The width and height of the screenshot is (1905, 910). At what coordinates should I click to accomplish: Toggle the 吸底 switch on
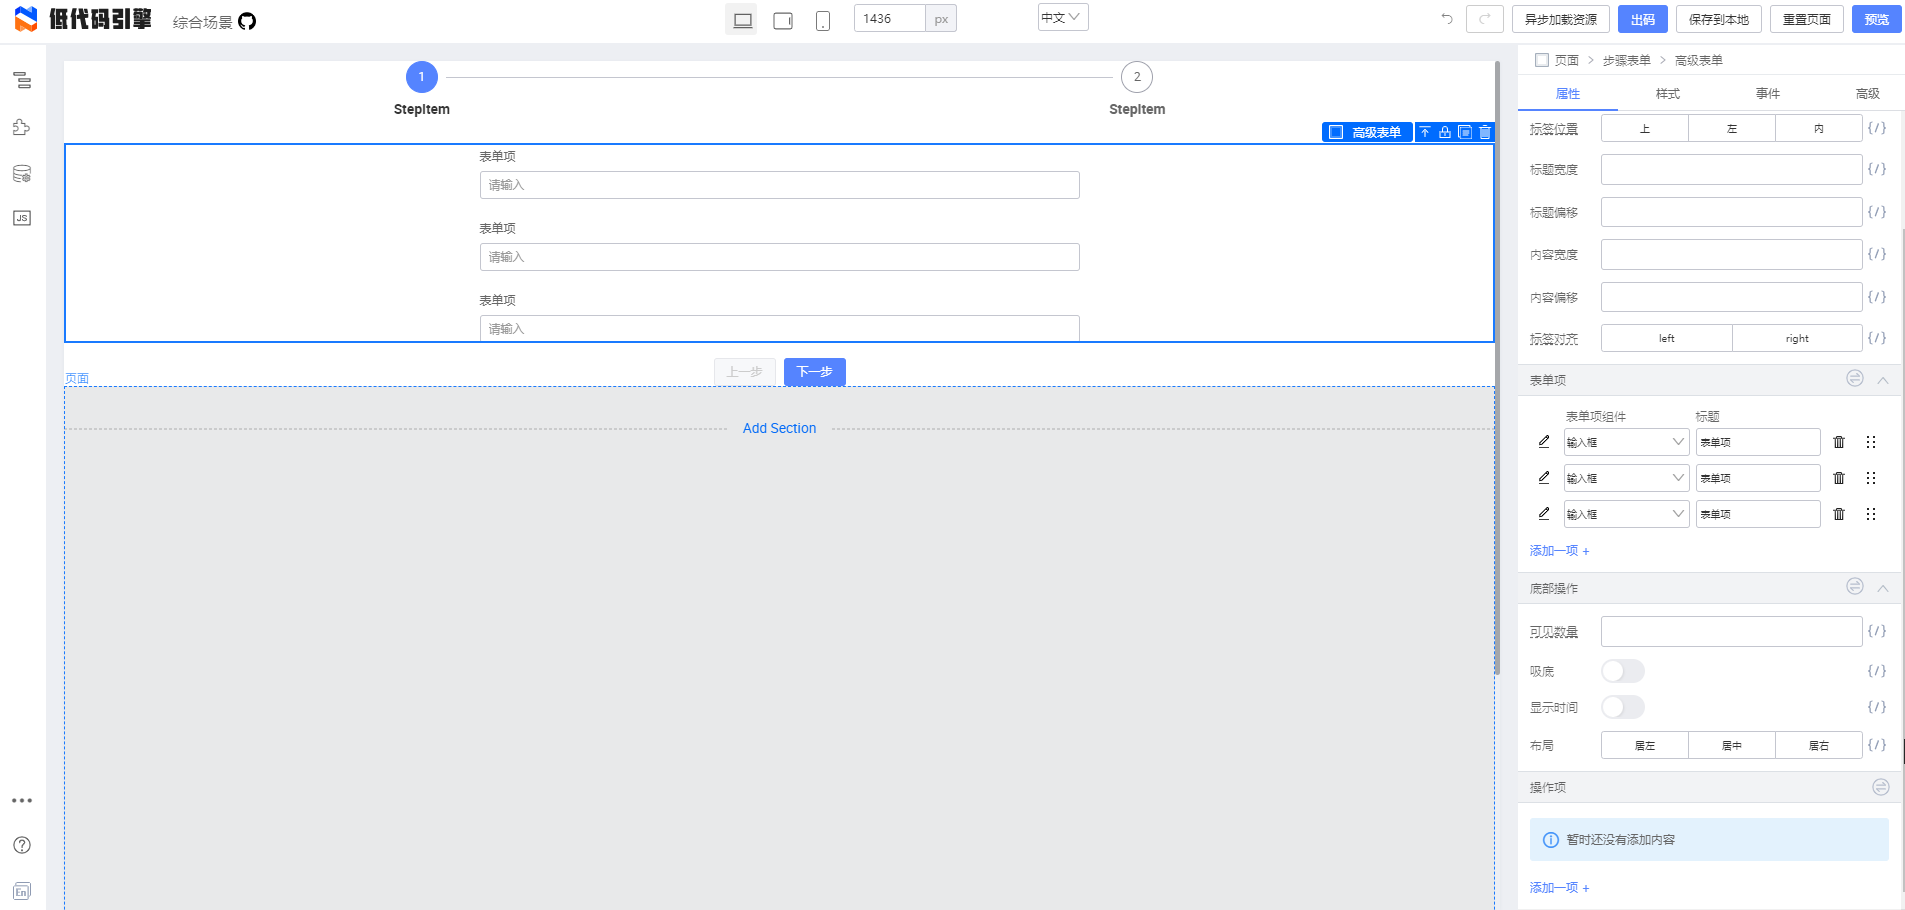click(1622, 671)
